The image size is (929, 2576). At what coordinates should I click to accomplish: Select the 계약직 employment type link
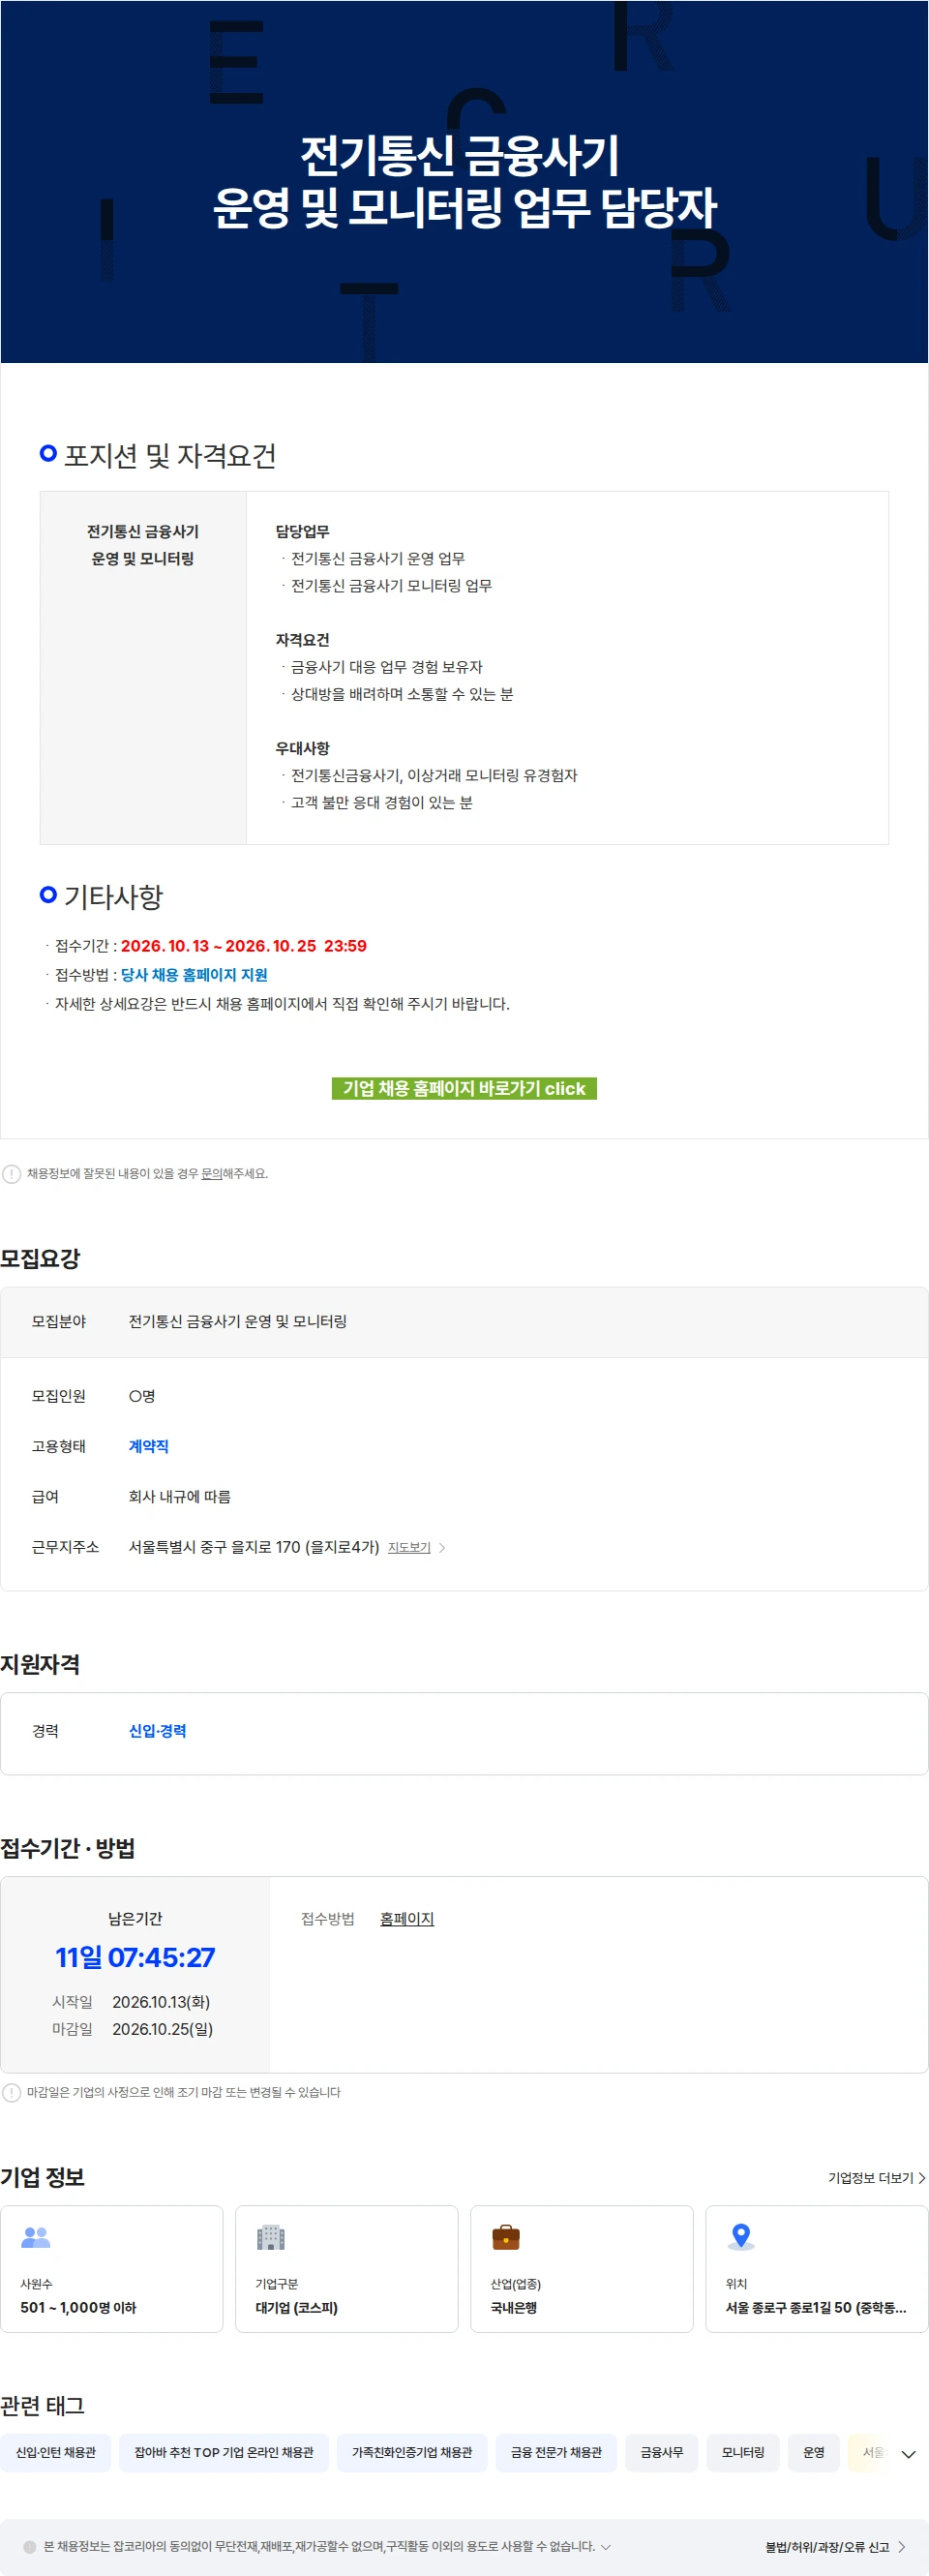point(148,1446)
